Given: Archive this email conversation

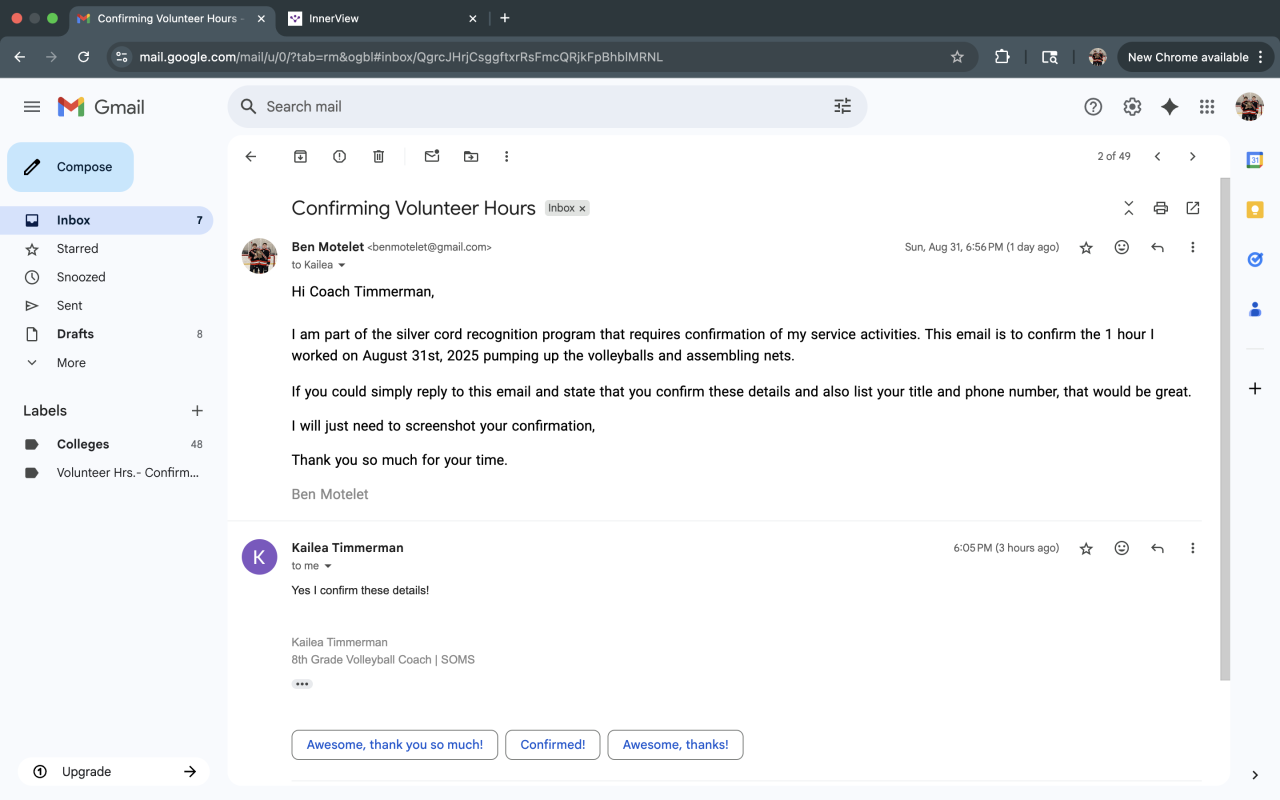Looking at the screenshot, I should click(300, 156).
